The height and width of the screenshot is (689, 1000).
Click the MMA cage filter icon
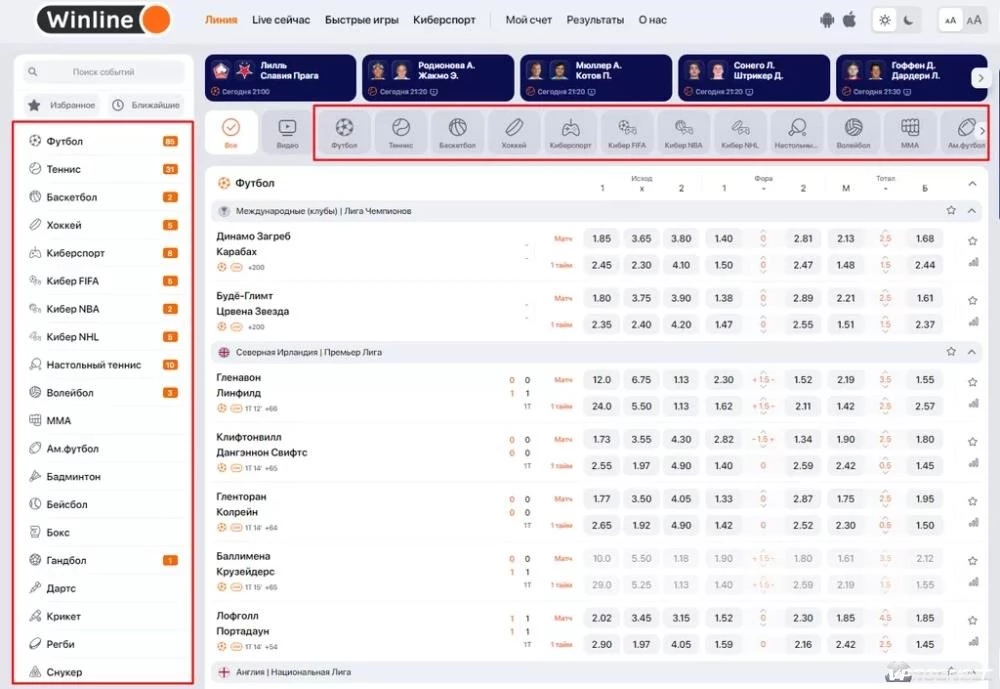pos(910,132)
